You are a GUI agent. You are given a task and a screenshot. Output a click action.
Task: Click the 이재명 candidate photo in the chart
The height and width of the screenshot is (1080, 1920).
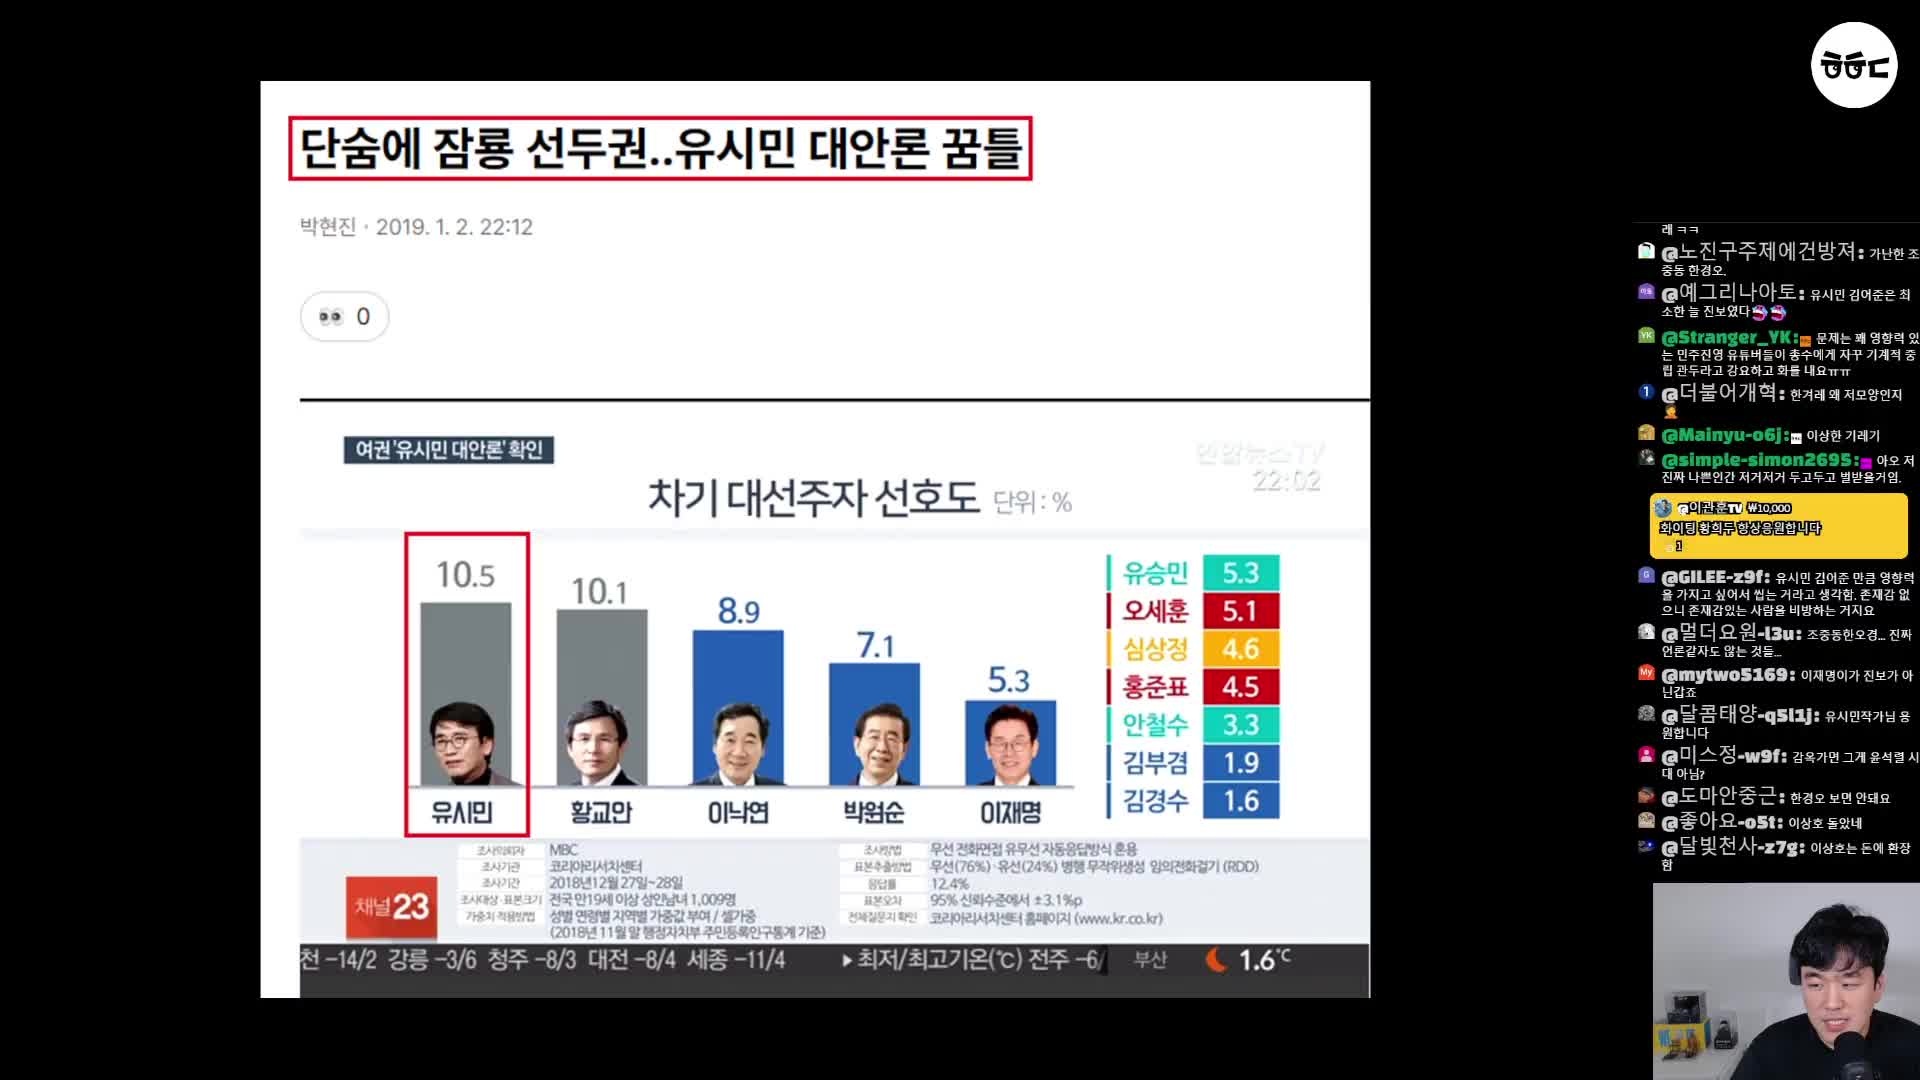click(1011, 744)
